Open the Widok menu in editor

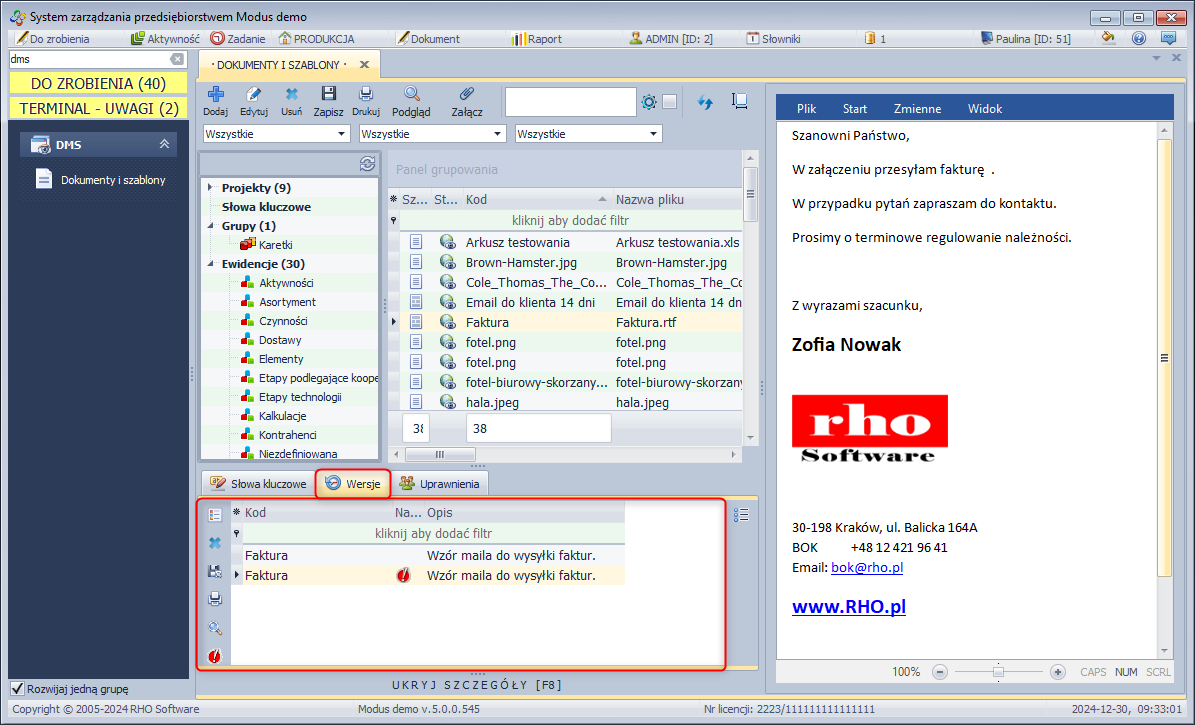coord(985,108)
